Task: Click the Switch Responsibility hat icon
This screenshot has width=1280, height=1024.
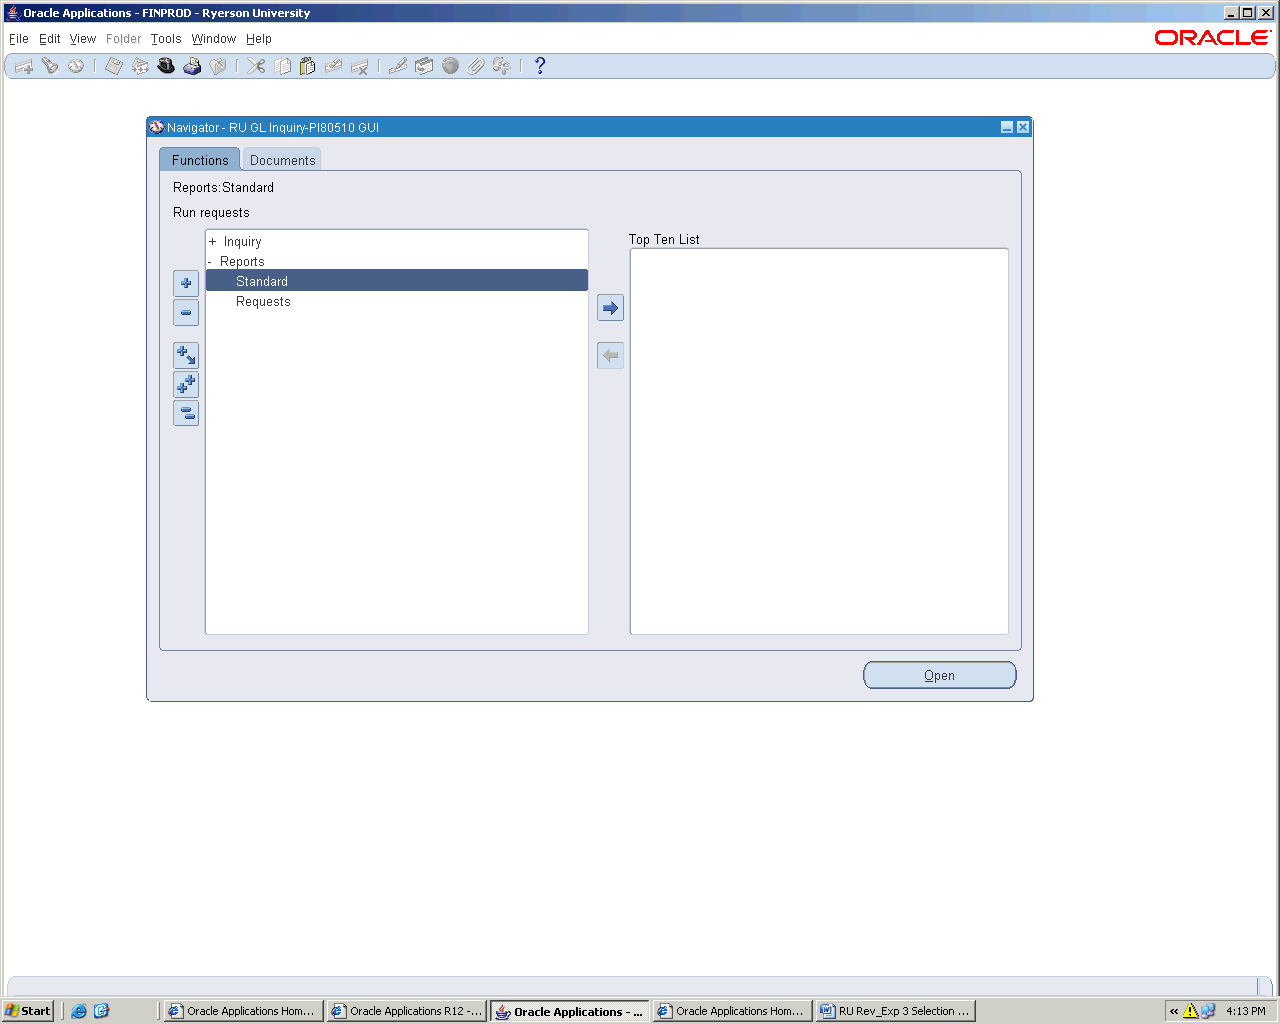Action: [166, 66]
